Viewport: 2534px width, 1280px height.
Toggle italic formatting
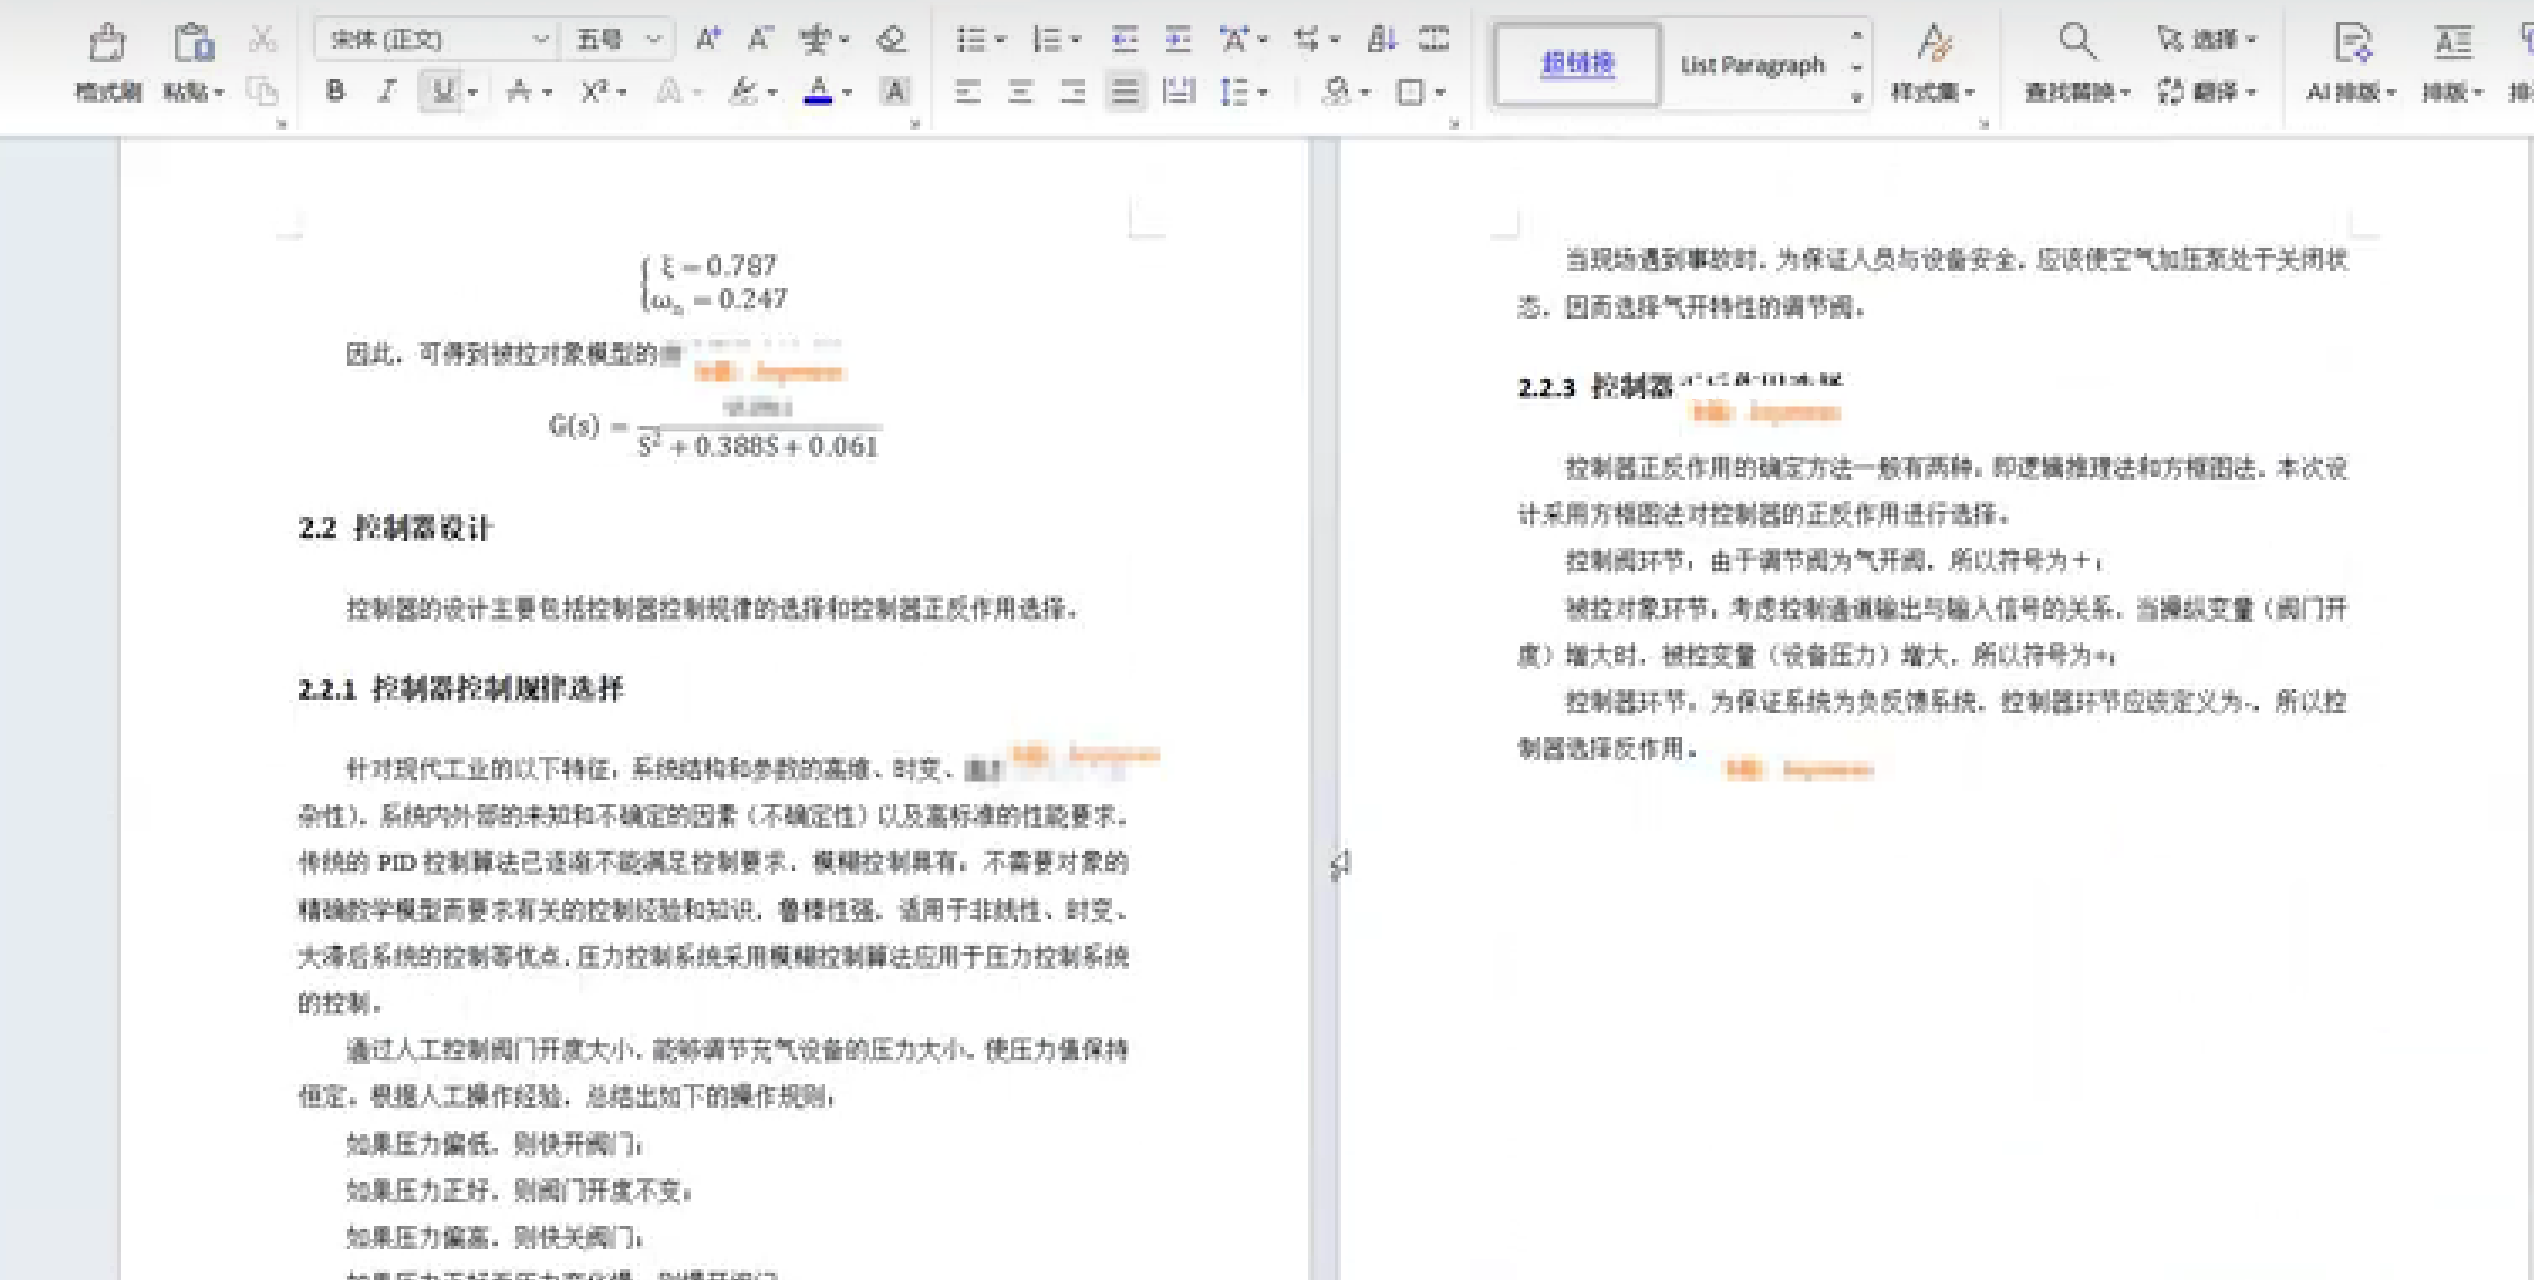387,92
